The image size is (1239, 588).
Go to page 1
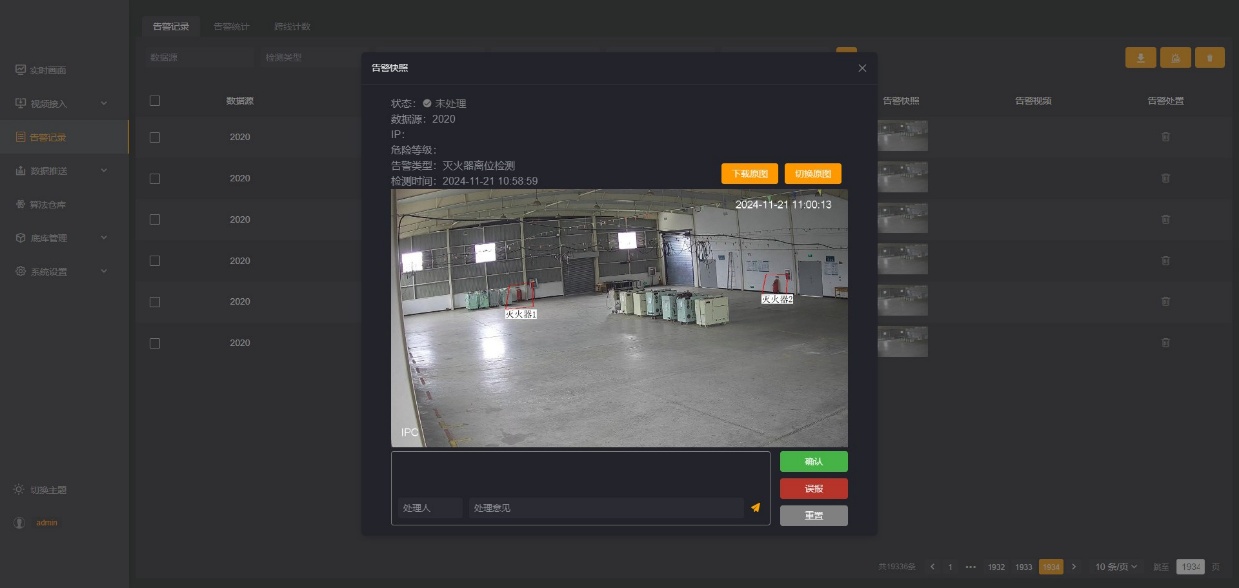click(x=950, y=566)
